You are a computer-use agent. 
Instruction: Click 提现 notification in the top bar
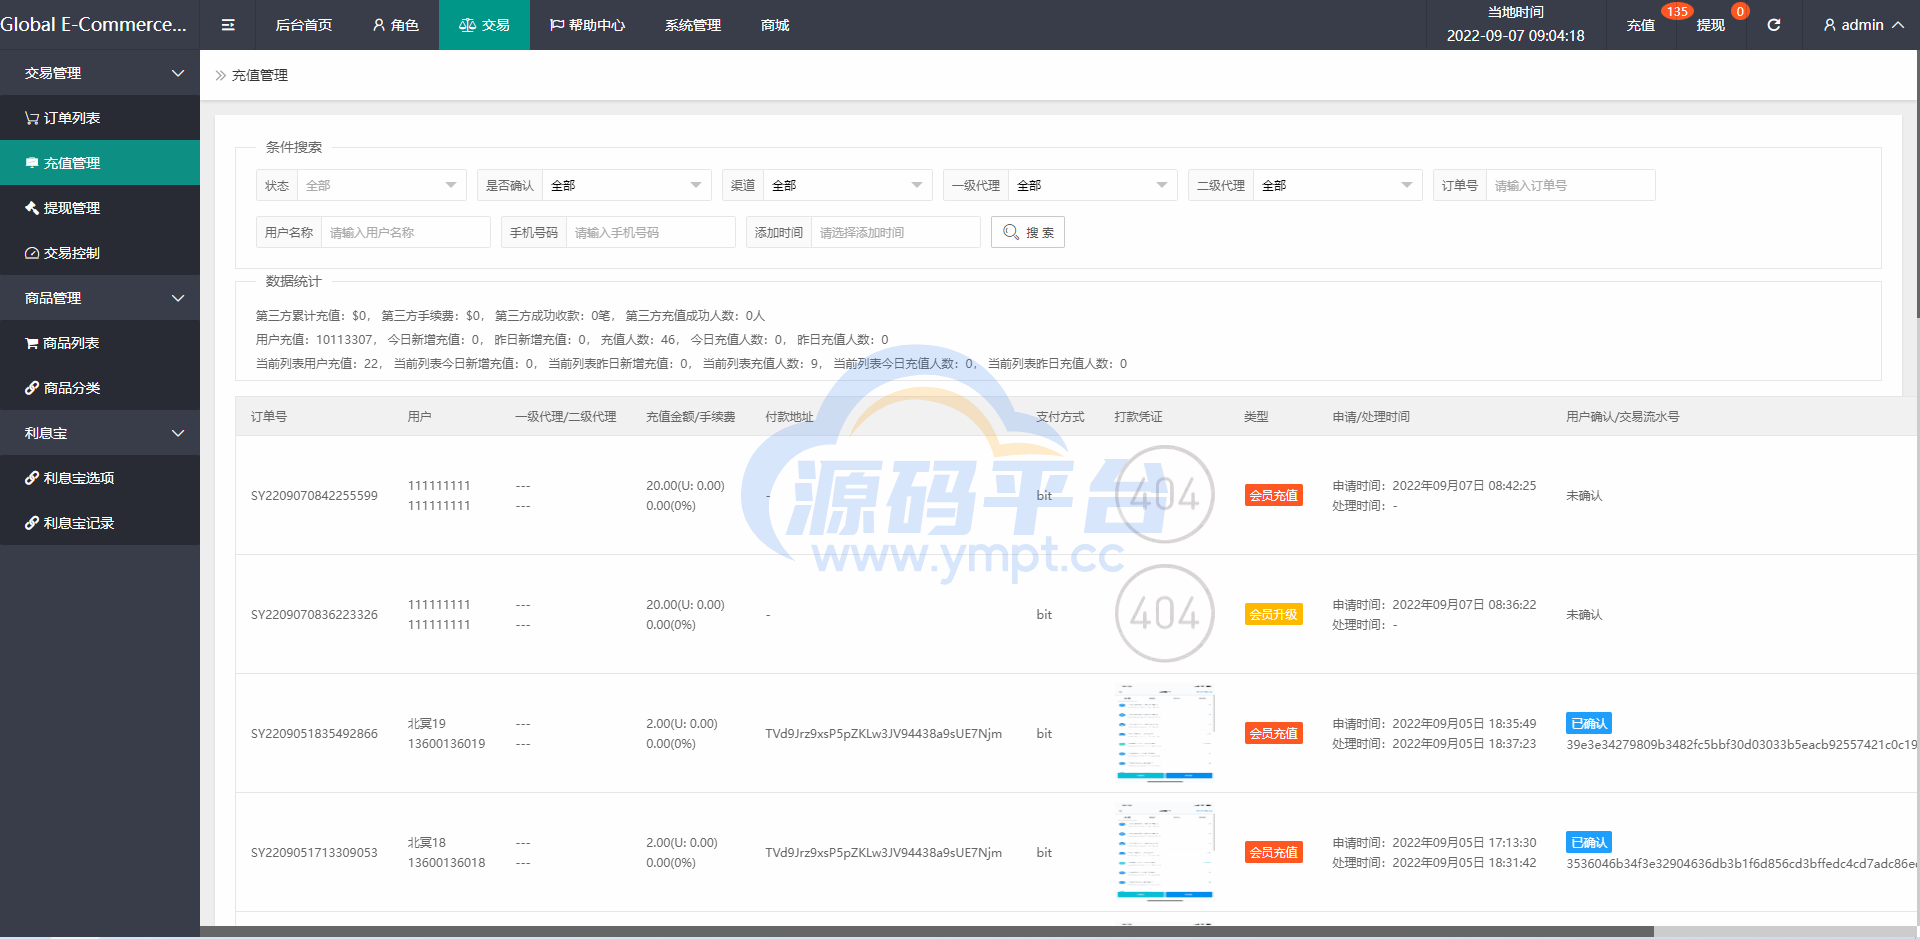tap(1711, 25)
